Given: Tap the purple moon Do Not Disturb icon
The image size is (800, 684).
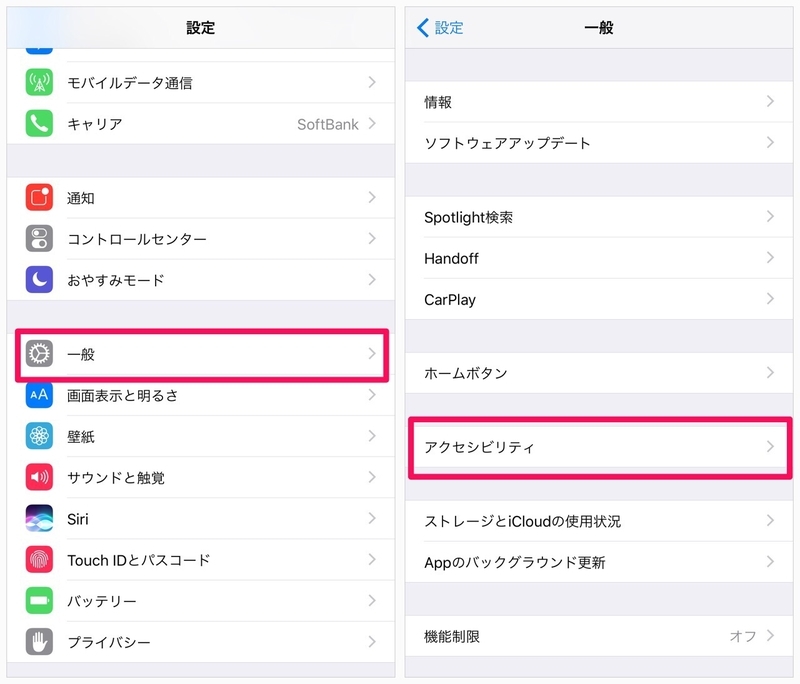Looking at the screenshot, I should pyautogui.click(x=39, y=280).
